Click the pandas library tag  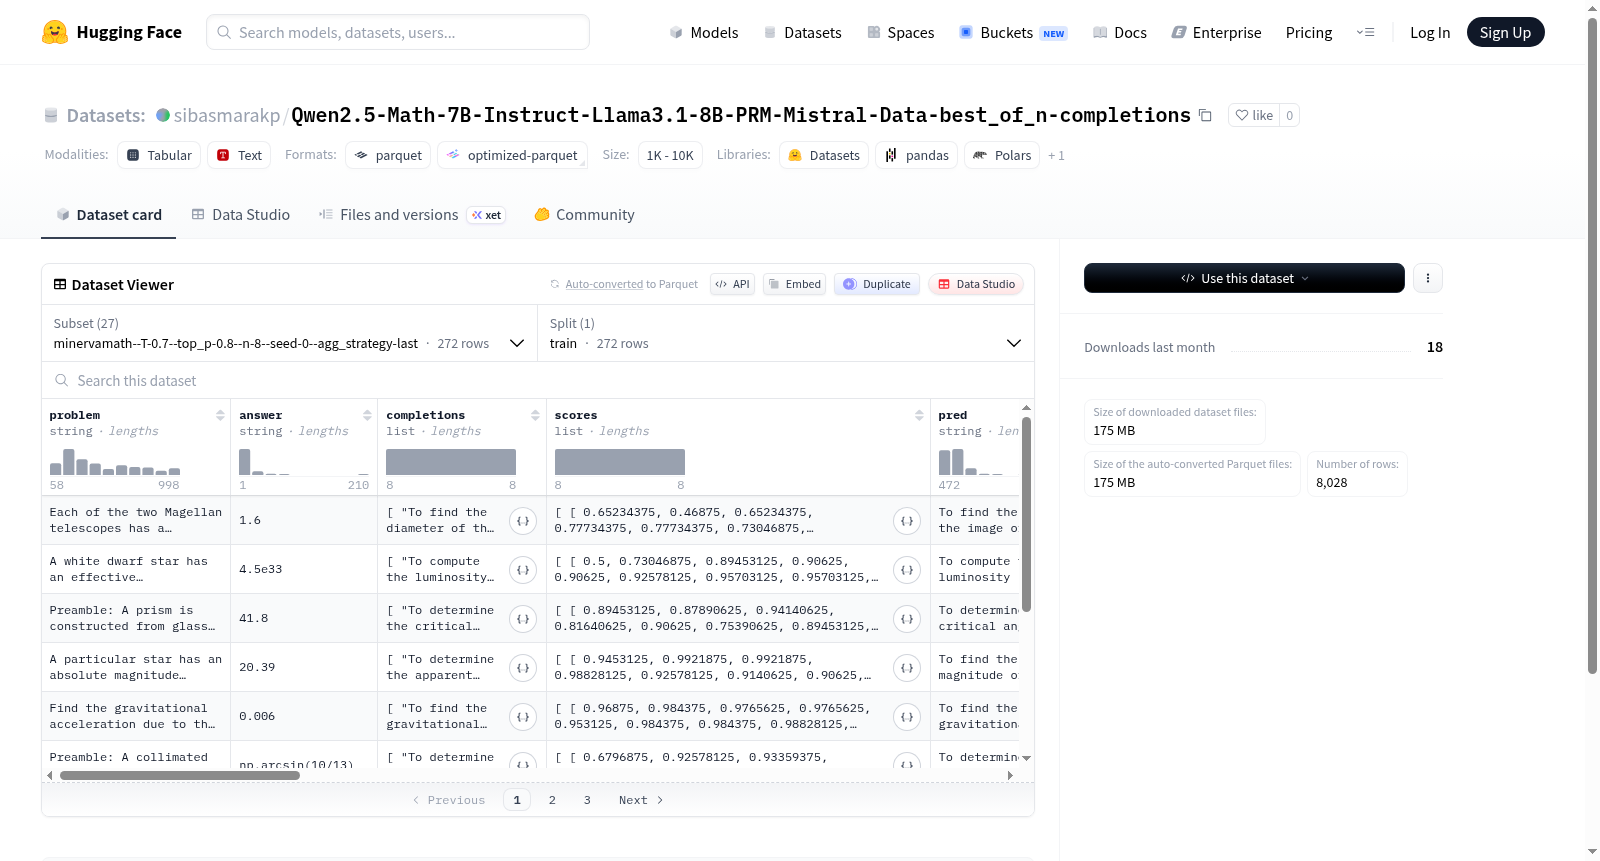[x=917, y=155]
